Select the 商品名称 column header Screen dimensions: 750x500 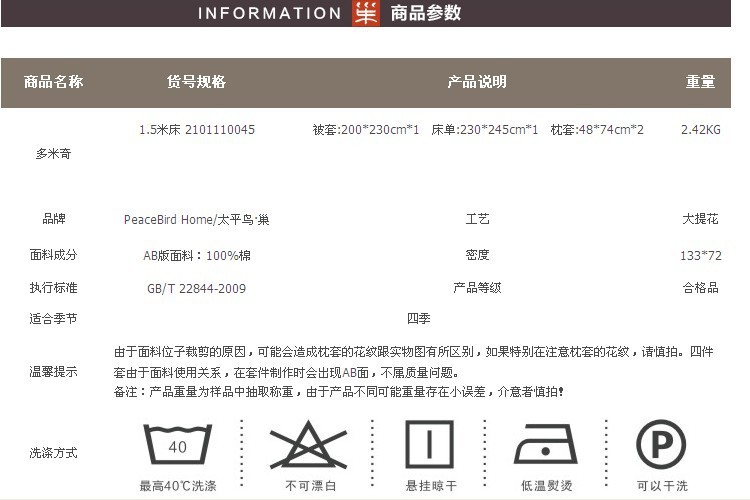[x=53, y=82]
